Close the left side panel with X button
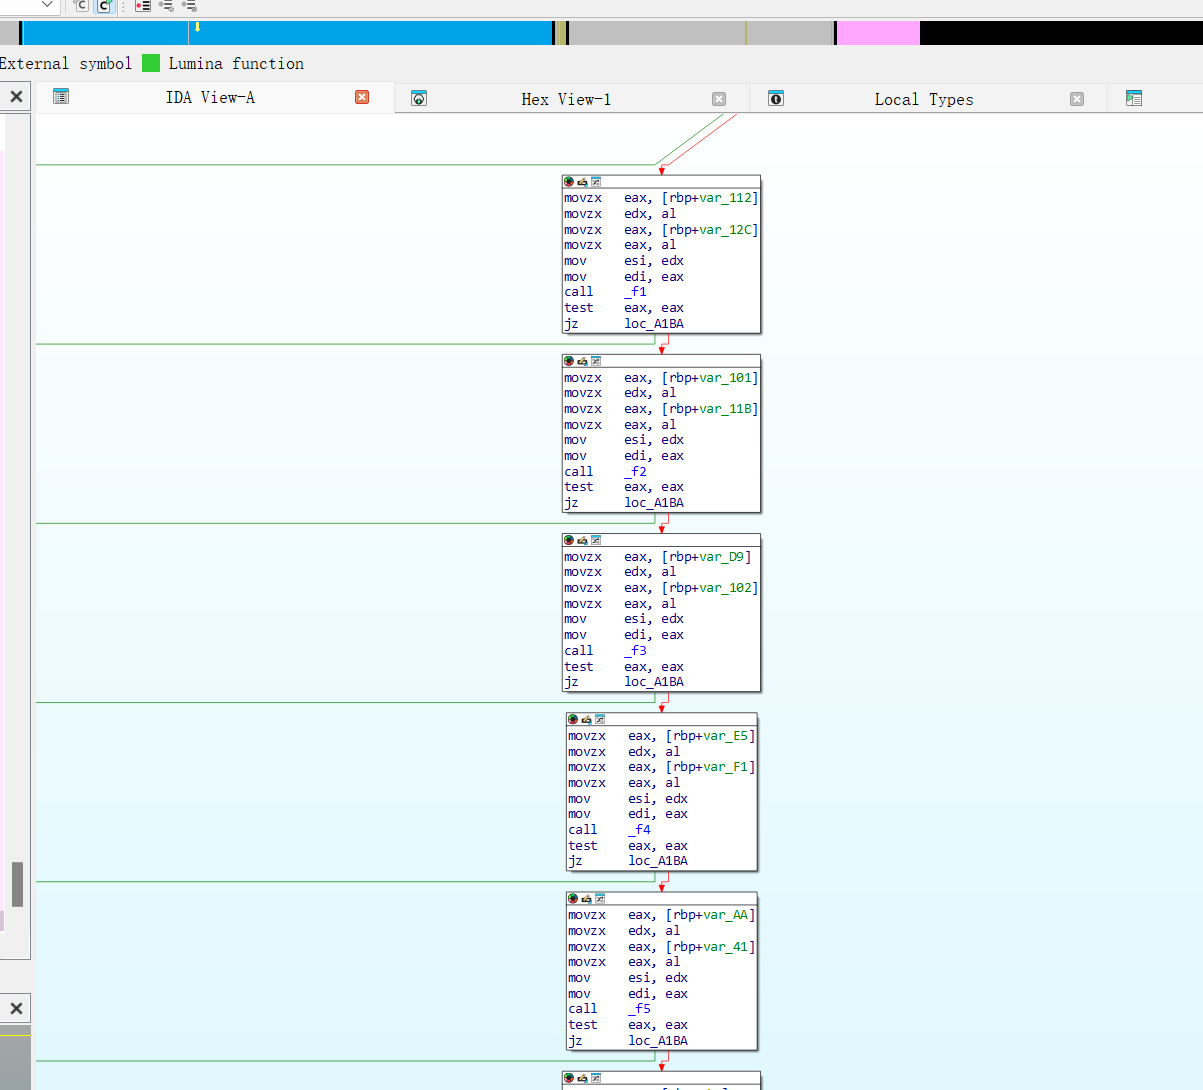The width and height of the screenshot is (1203, 1090). (x=16, y=97)
